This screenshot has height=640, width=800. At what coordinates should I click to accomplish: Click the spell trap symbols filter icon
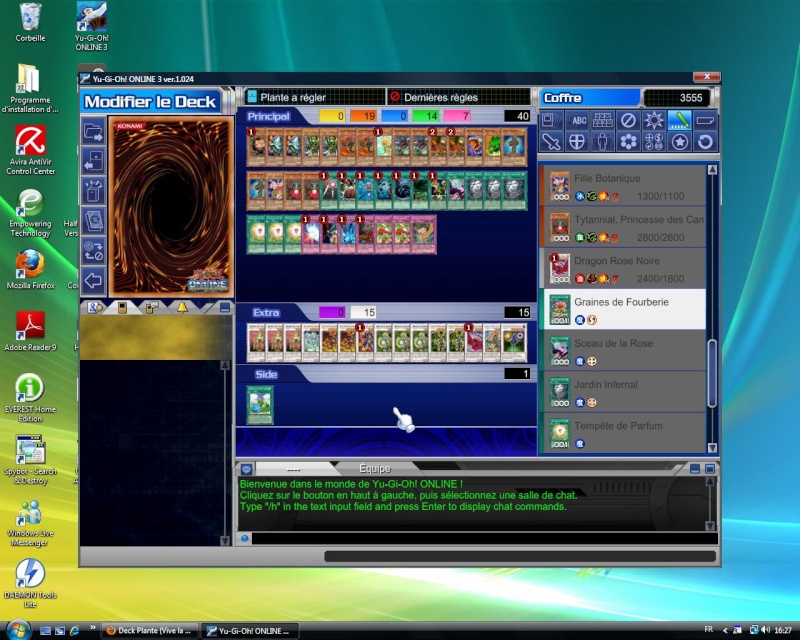tap(654, 141)
